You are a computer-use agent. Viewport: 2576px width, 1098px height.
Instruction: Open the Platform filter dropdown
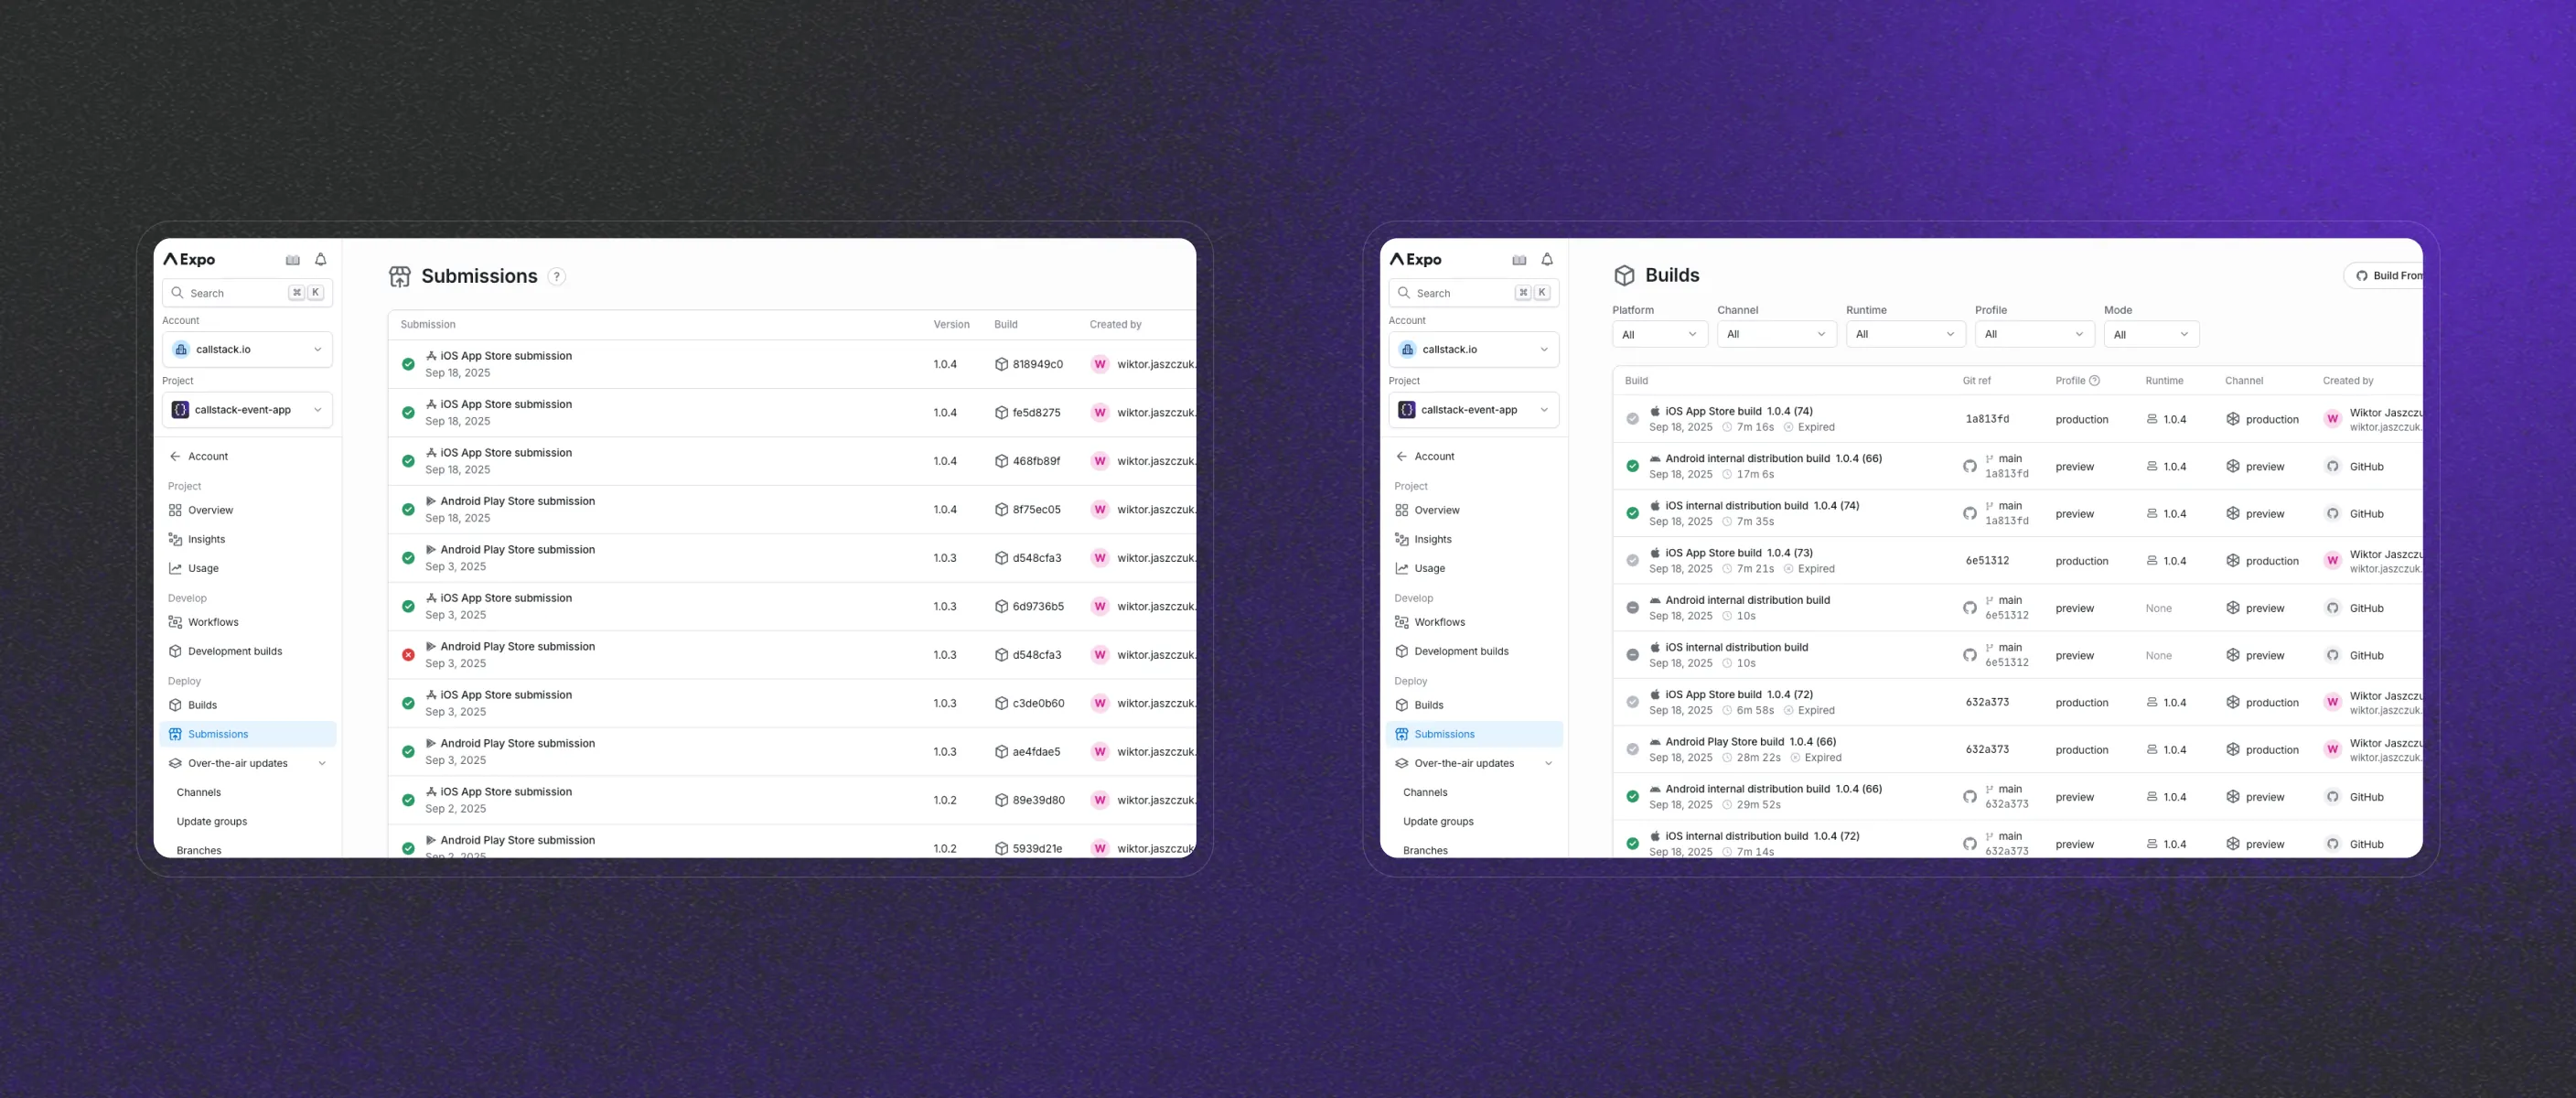[x=1659, y=335]
